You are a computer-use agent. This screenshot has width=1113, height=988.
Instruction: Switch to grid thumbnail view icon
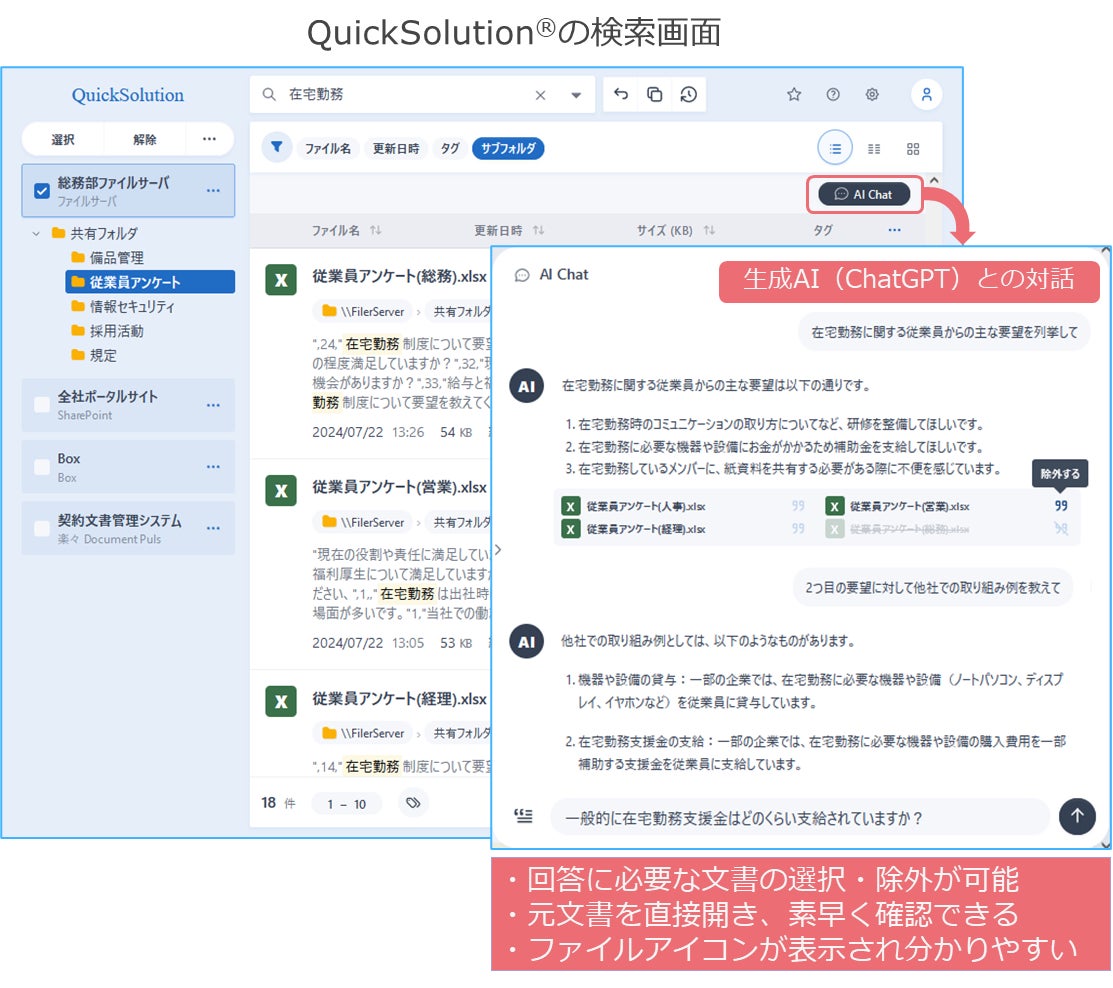(913, 149)
